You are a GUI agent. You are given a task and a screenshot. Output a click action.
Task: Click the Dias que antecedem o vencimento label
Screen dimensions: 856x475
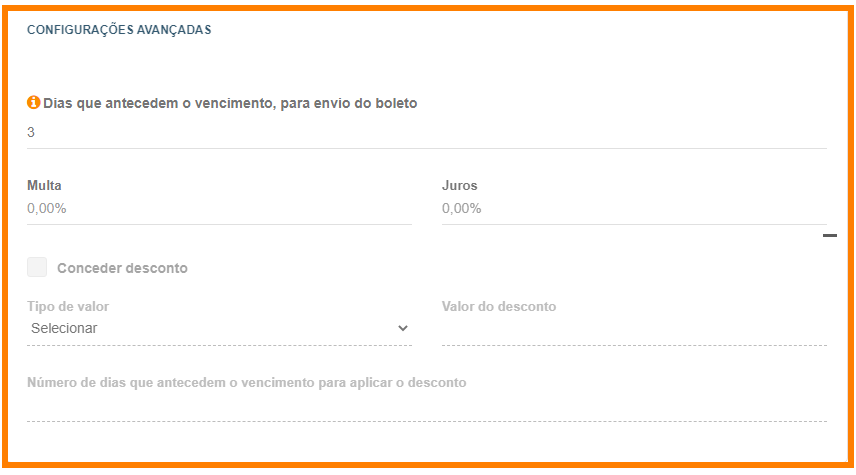coord(230,103)
